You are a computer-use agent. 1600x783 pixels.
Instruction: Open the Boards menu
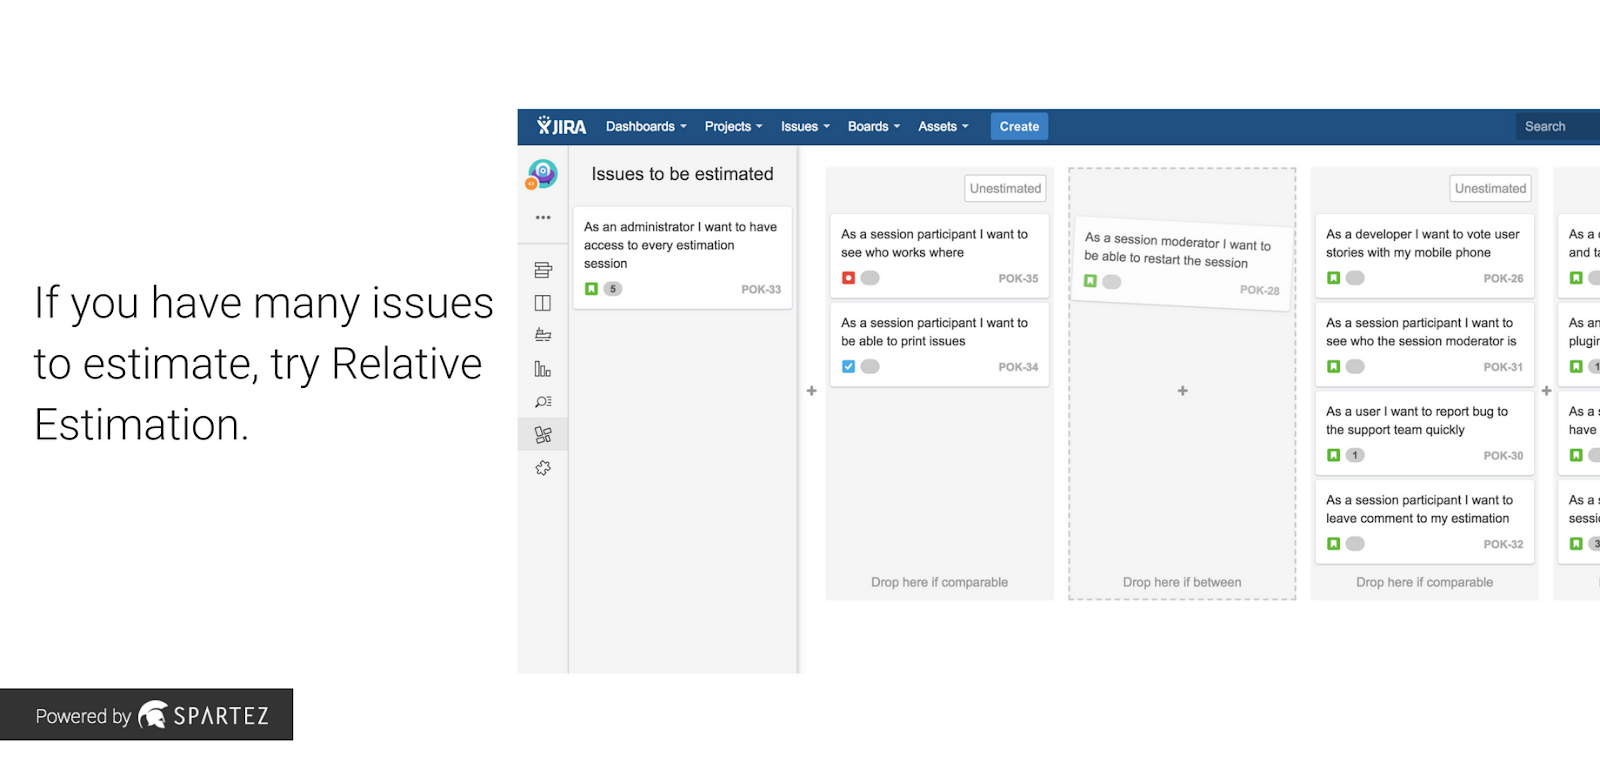click(873, 127)
